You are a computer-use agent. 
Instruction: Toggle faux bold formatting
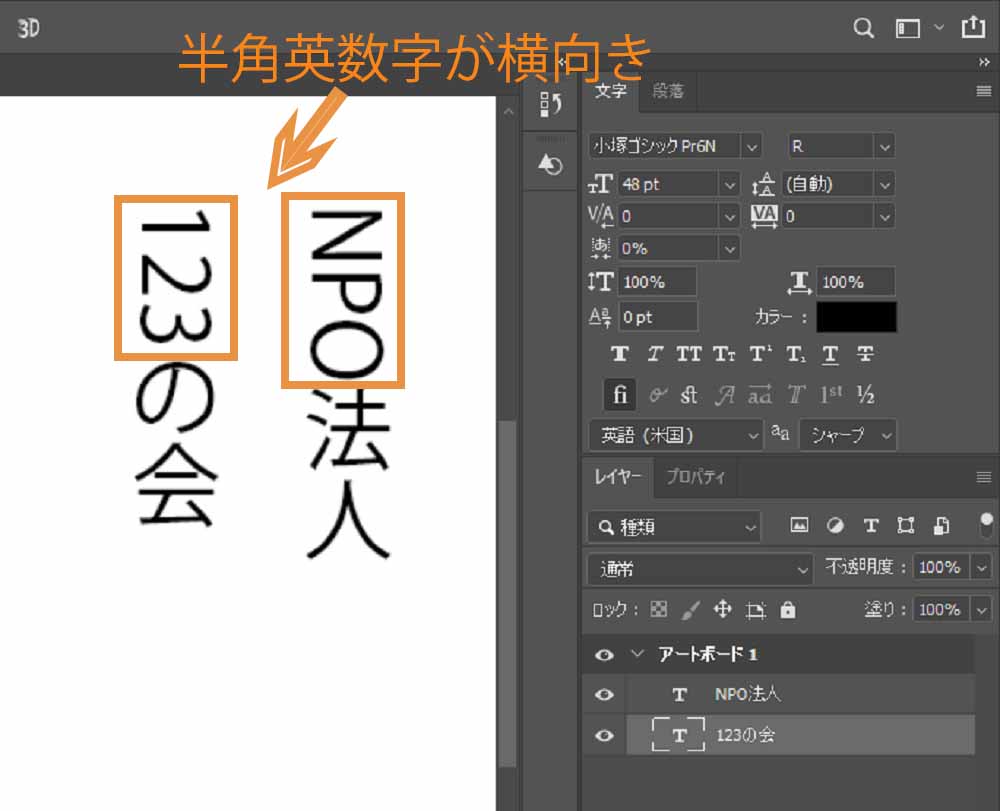(620, 353)
